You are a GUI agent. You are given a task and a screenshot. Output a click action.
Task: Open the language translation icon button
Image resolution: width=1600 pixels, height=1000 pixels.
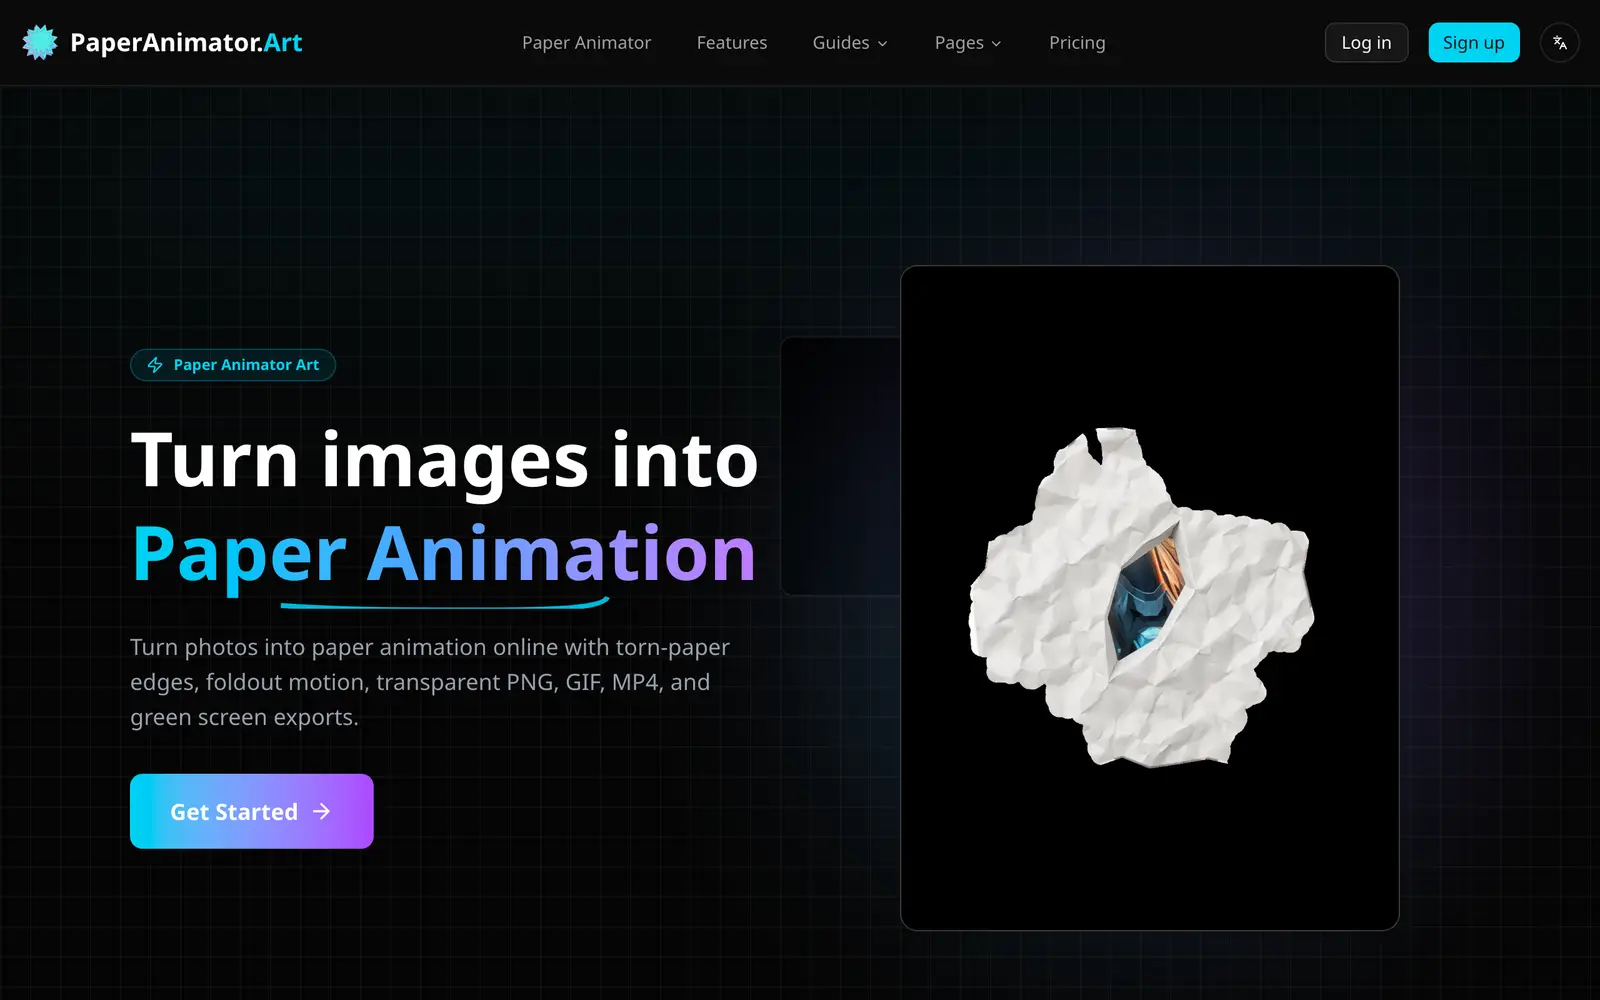[x=1560, y=43]
